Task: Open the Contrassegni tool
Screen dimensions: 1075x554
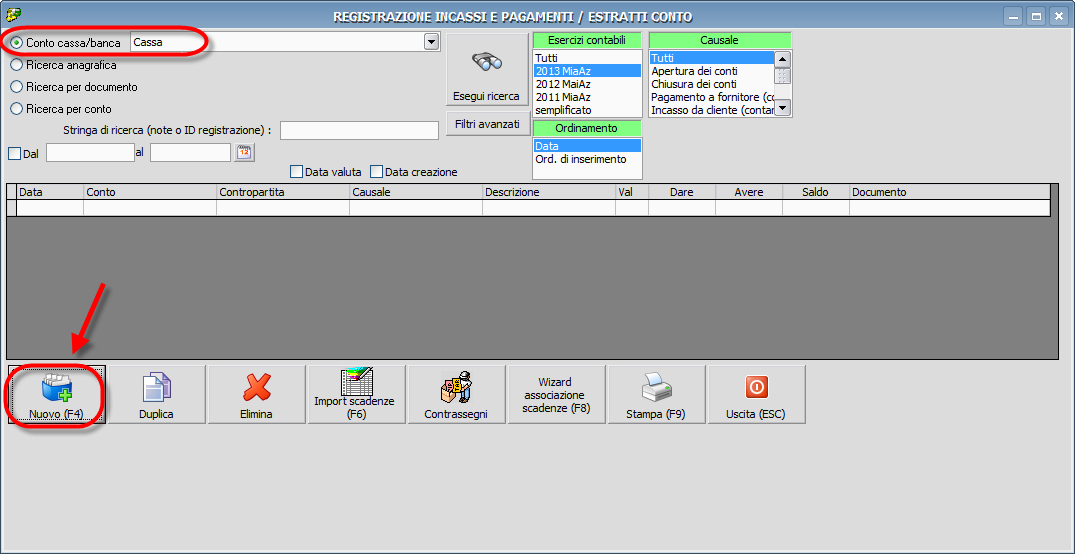Action: pyautogui.click(x=457, y=394)
